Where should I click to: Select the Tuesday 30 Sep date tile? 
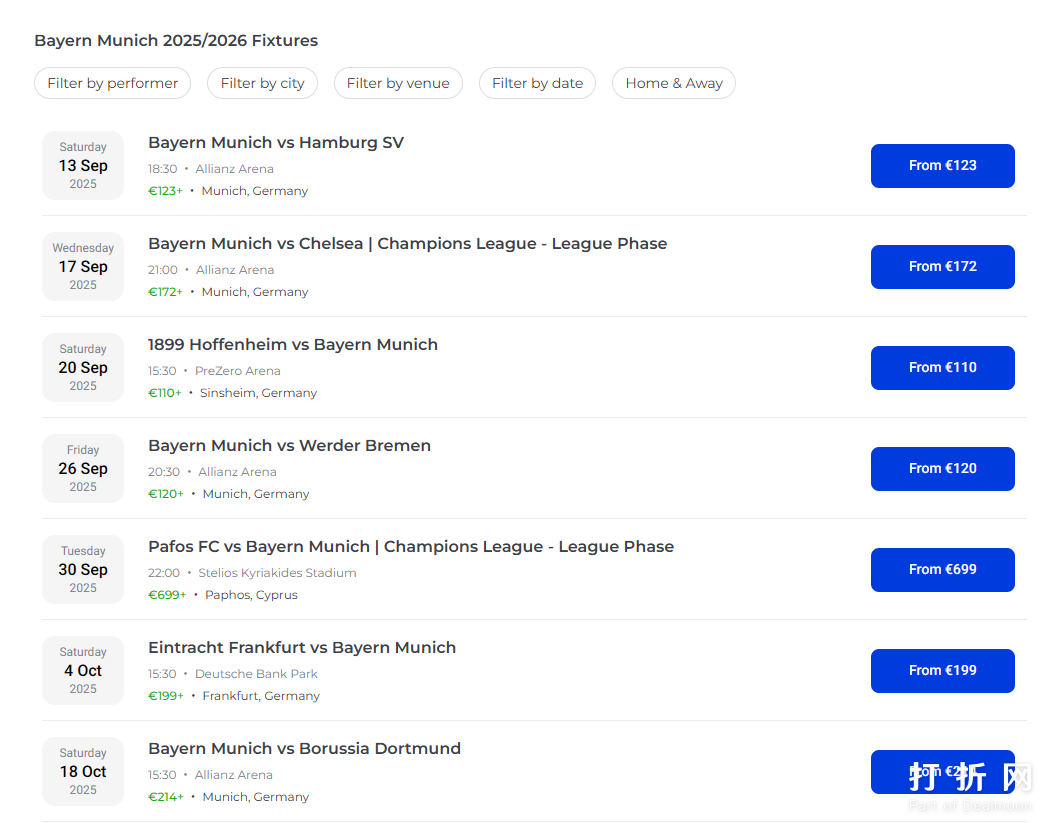click(83, 570)
